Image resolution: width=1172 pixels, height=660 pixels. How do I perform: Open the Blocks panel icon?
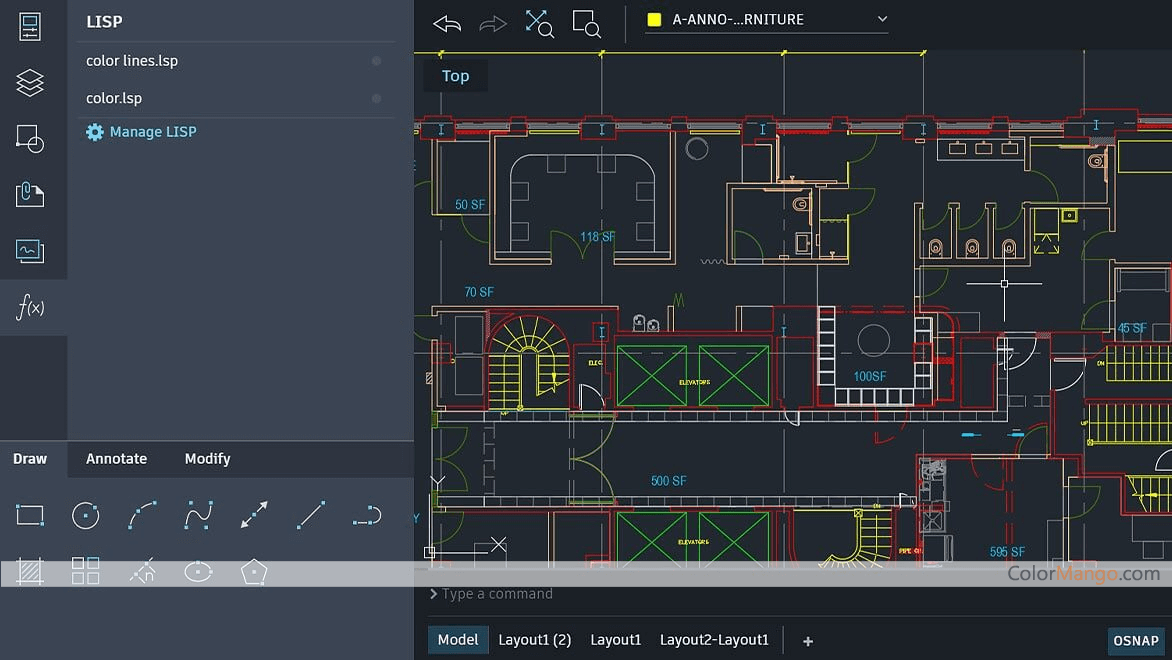30,139
